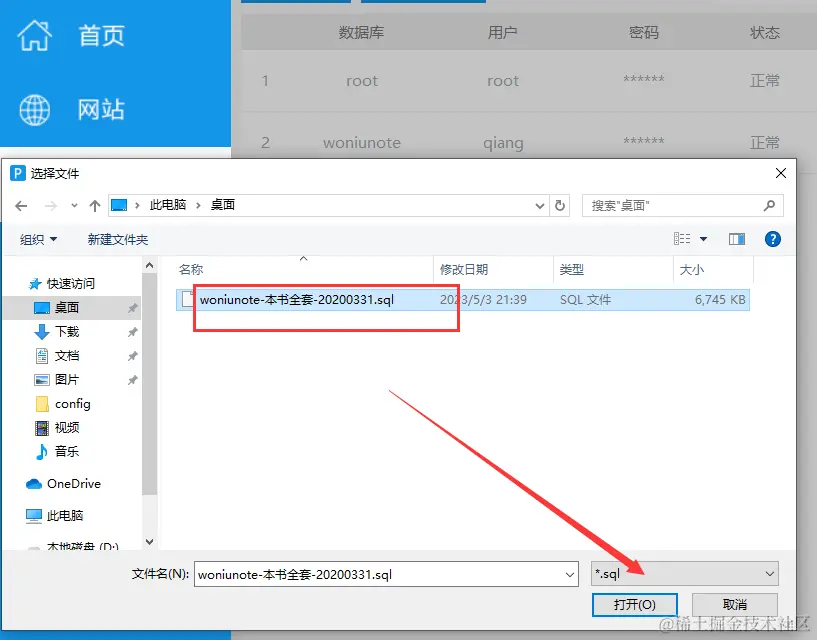
Task: Refresh the 桌面 folder view
Action: pyautogui.click(x=560, y=205)
